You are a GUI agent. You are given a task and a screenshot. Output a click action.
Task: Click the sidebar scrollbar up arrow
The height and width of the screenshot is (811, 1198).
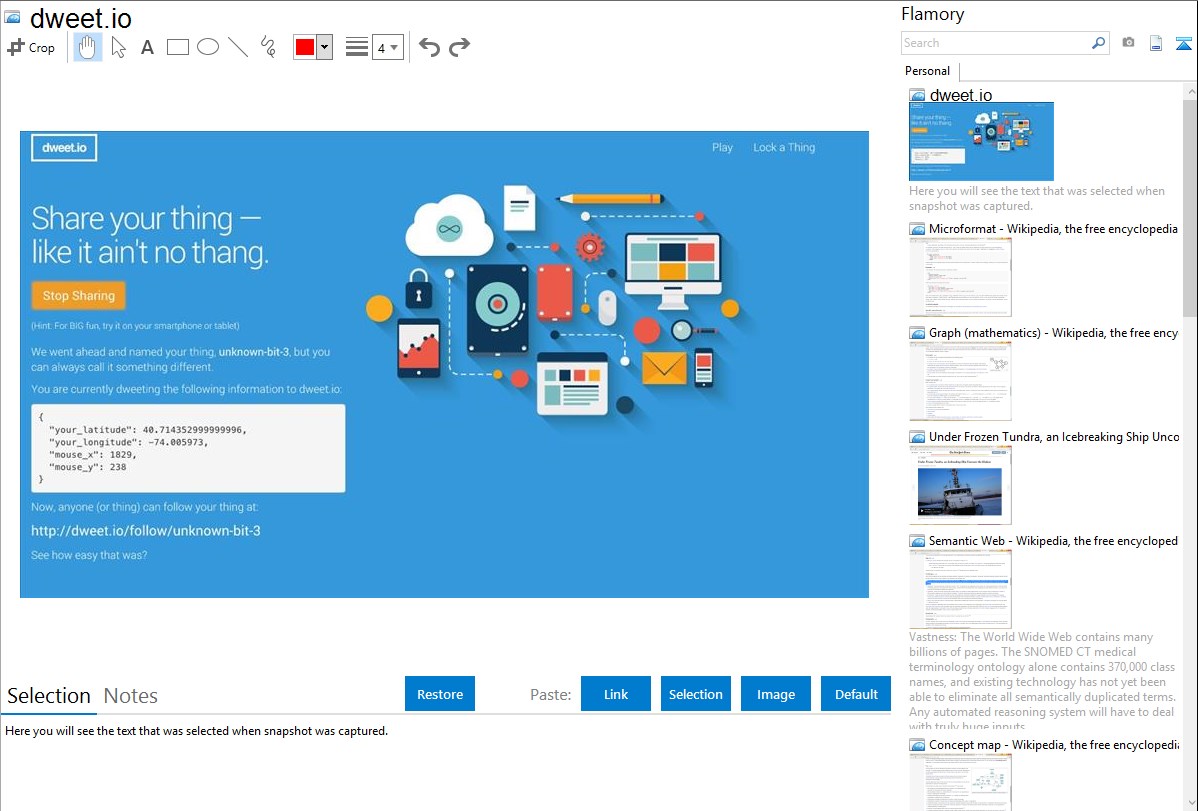tap(1190, 92)
